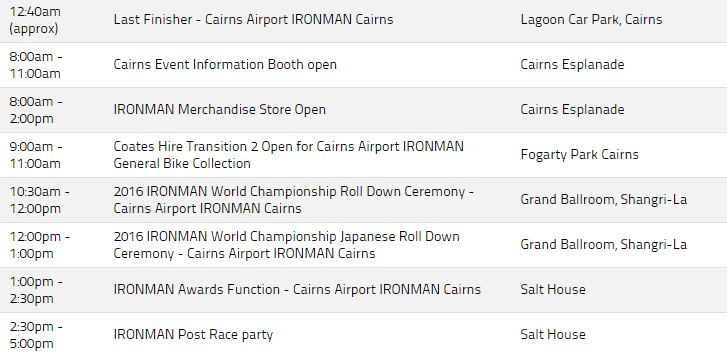Select Cairns Event Information Booth open row
The image size is (727, 363).
click(364, 65)
